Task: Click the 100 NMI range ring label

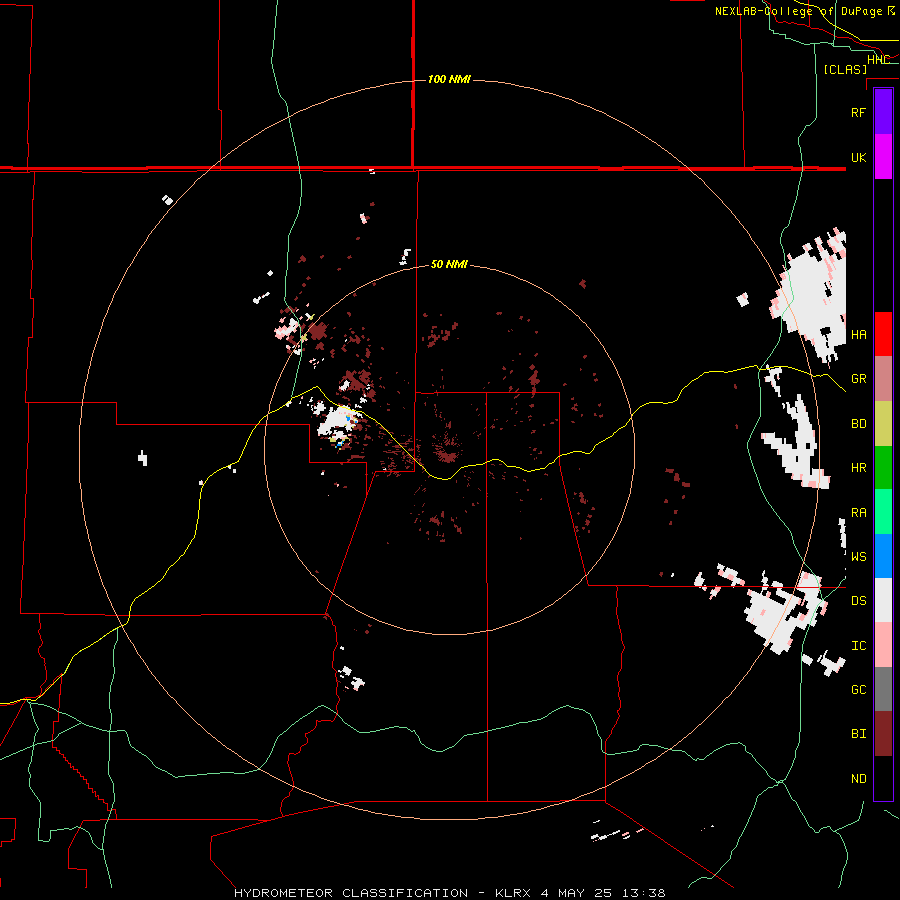Action: coord(449,79)
